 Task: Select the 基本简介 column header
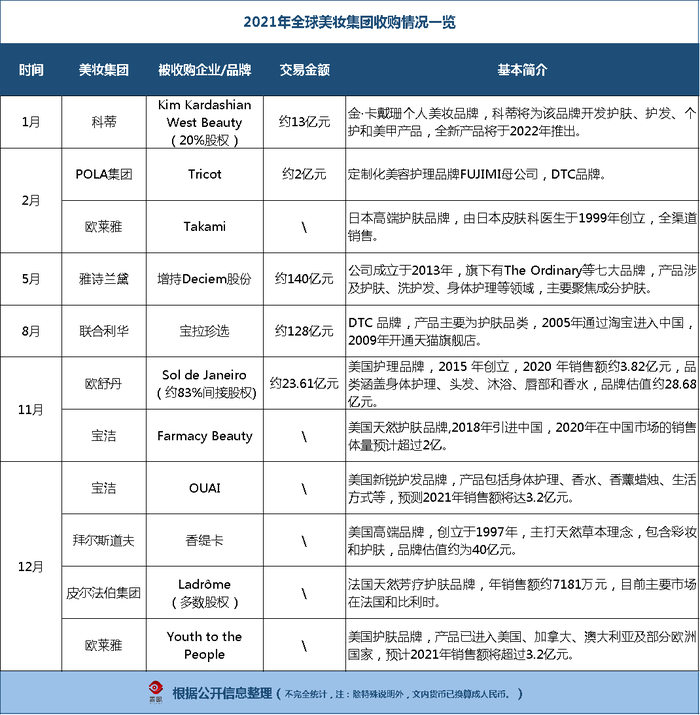coord(522,70)
